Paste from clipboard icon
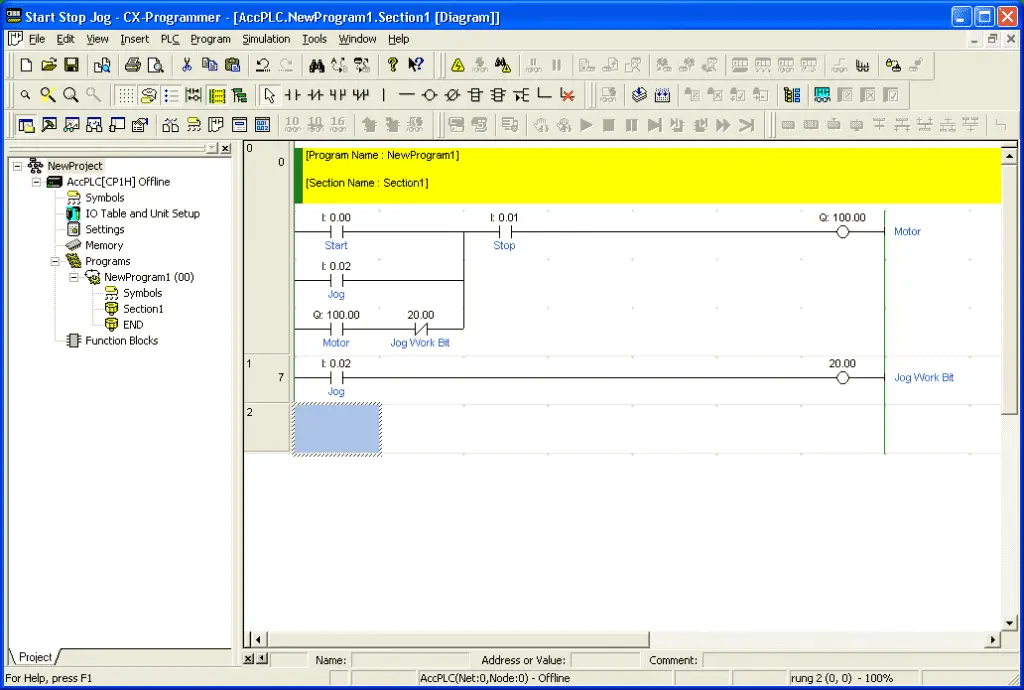This screenshot has width=1024, height=690. 232,65
